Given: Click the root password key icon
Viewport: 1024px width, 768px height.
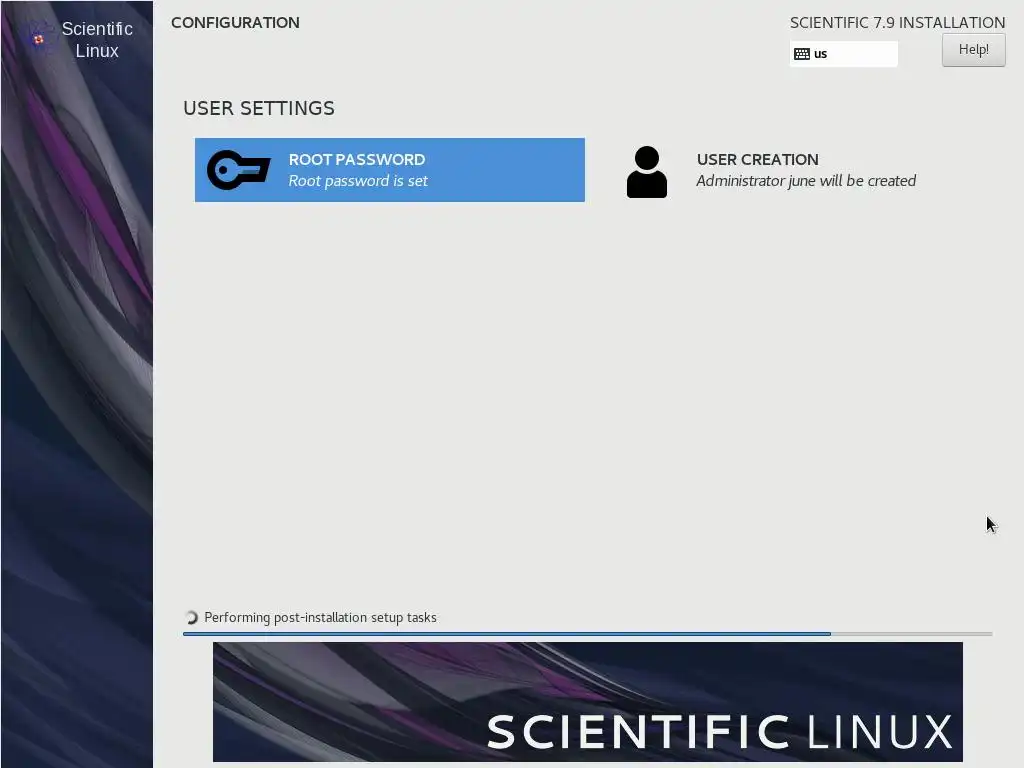Looking at the screenshot, I should point(238,170).
